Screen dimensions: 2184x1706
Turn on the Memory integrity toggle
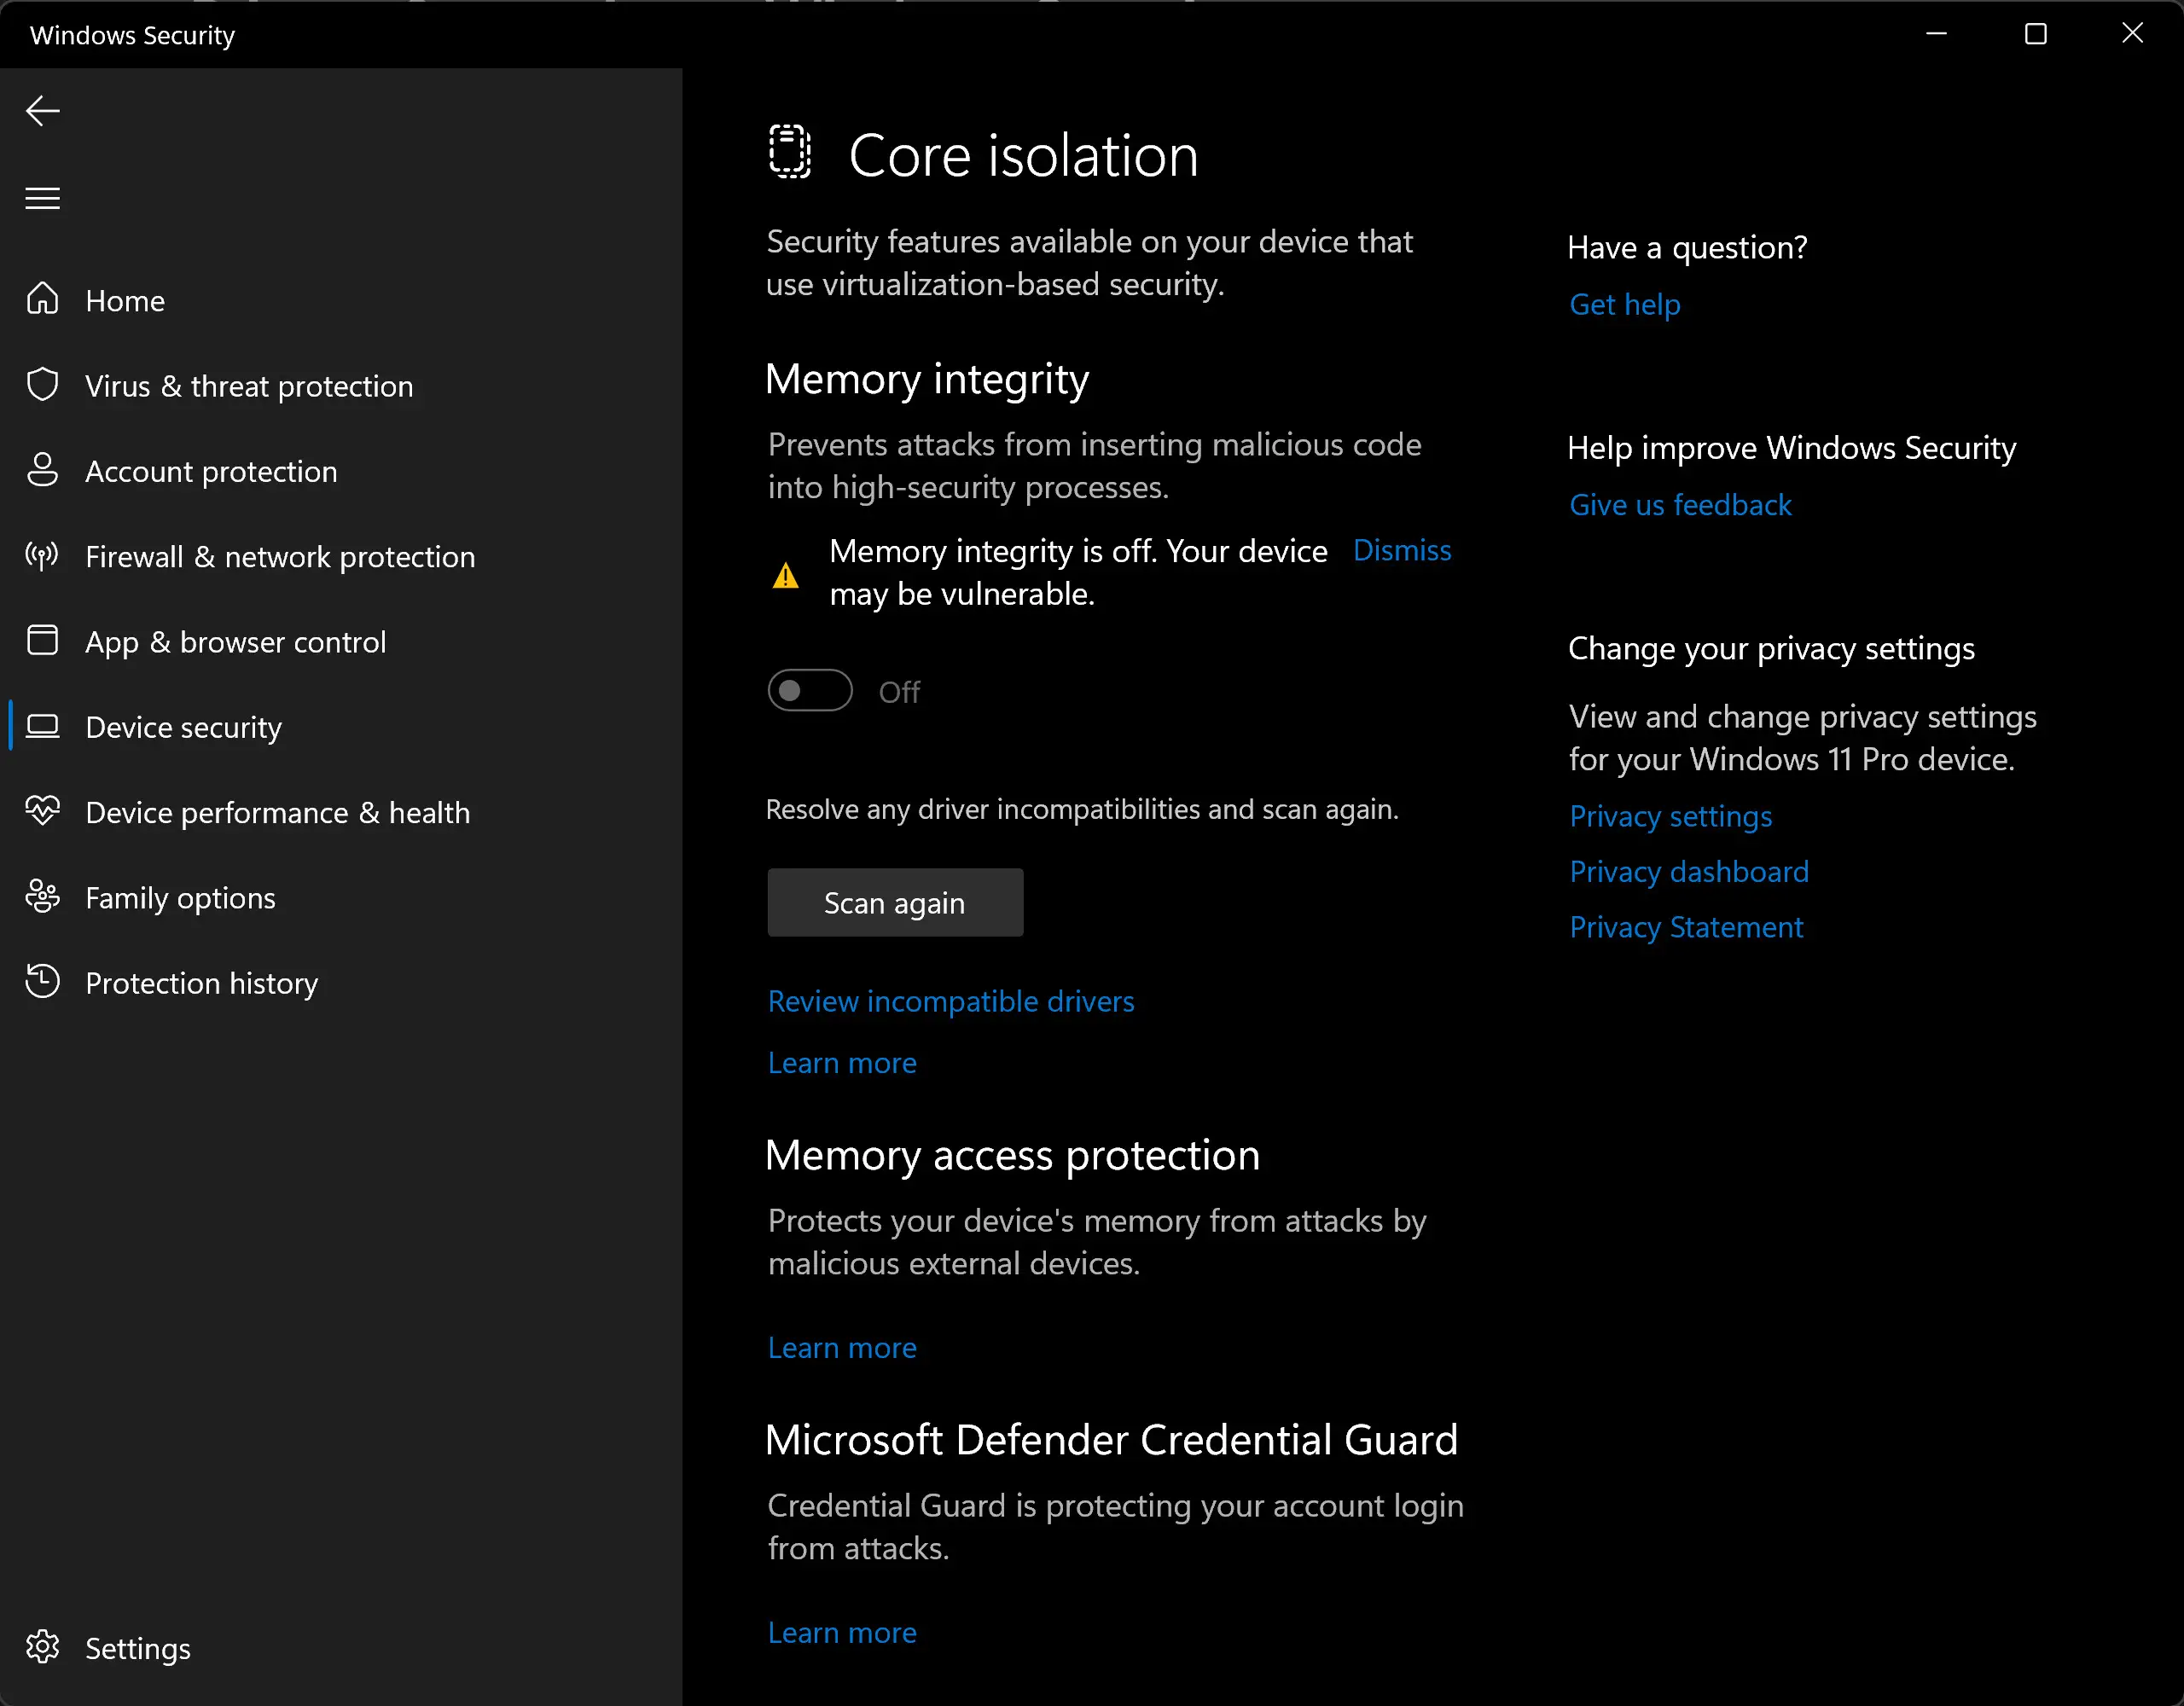[x=810, y=691]
